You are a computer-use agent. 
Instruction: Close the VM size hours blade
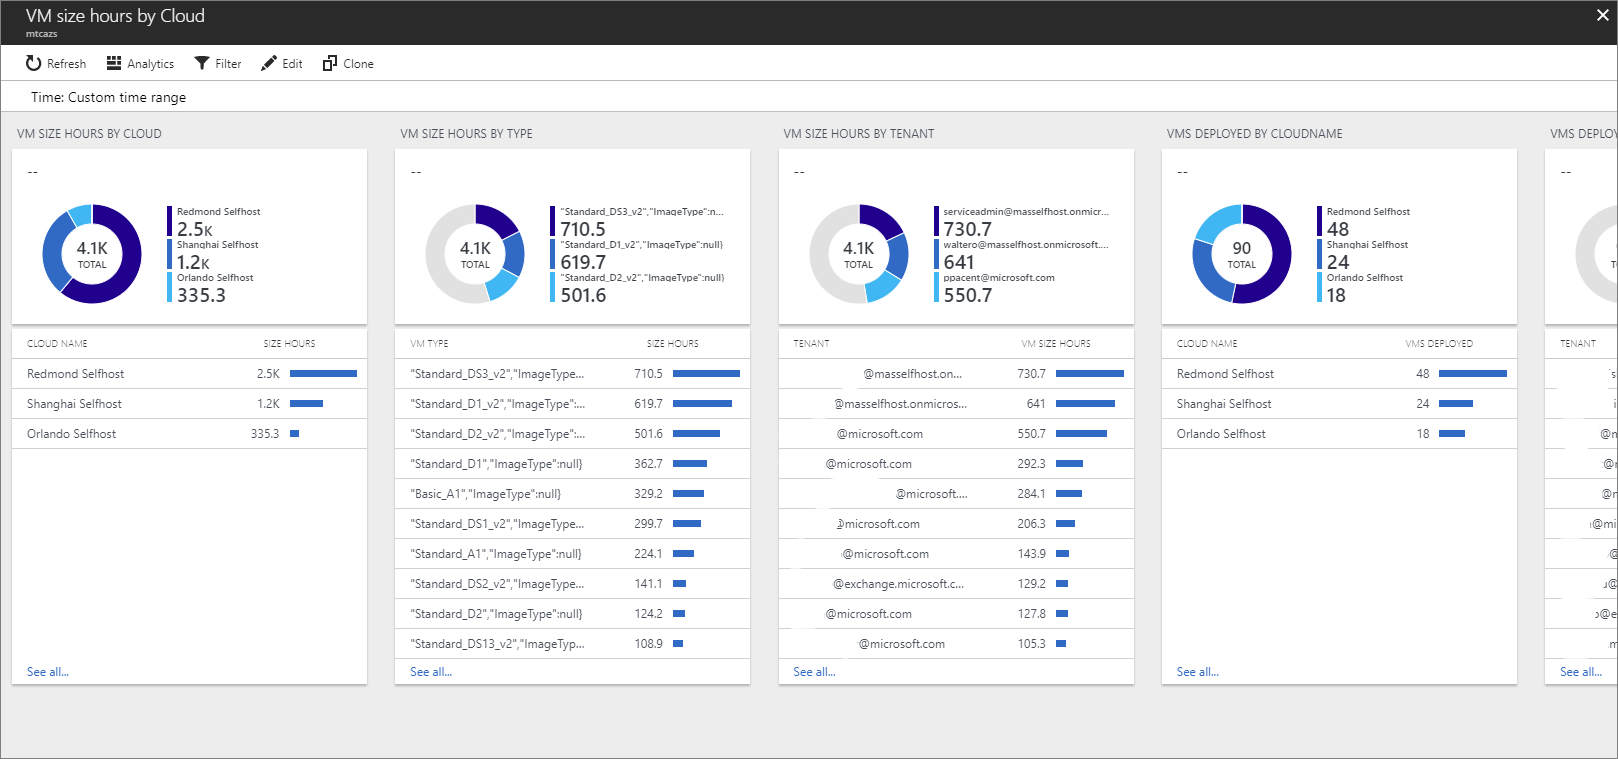click(x=1602, y=15)
